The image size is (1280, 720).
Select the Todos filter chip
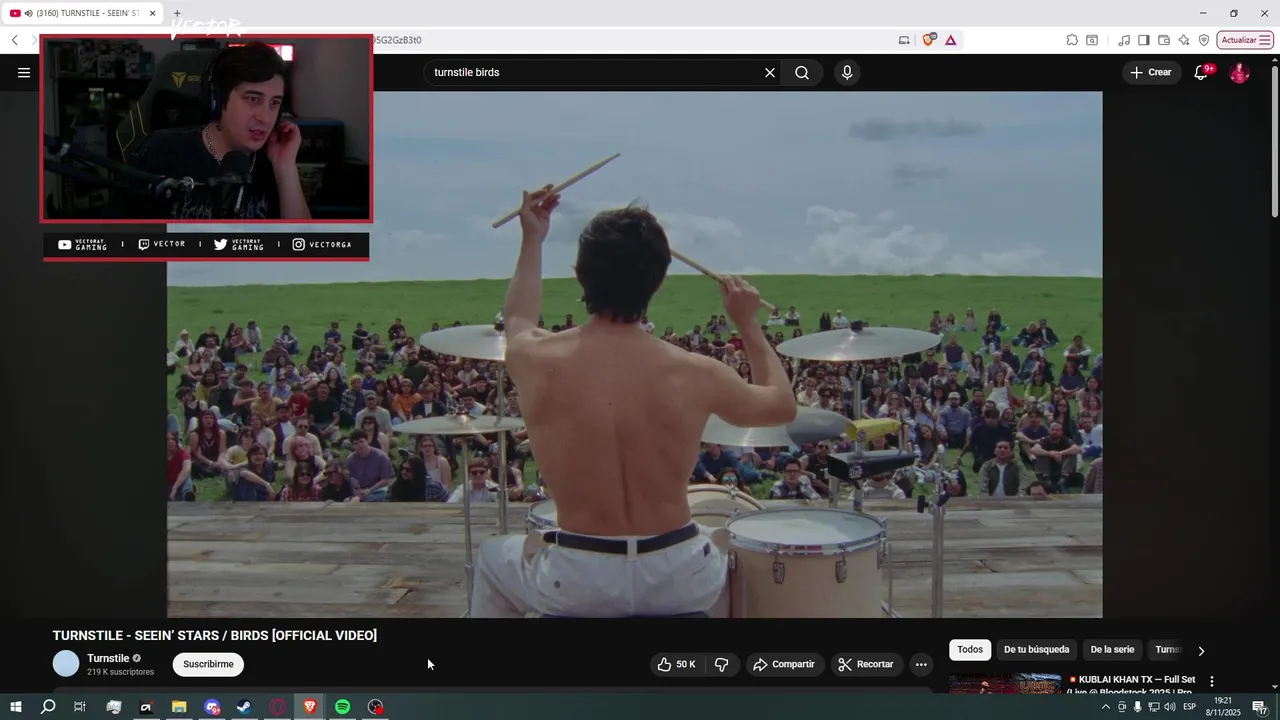click(x=970, y=650)
